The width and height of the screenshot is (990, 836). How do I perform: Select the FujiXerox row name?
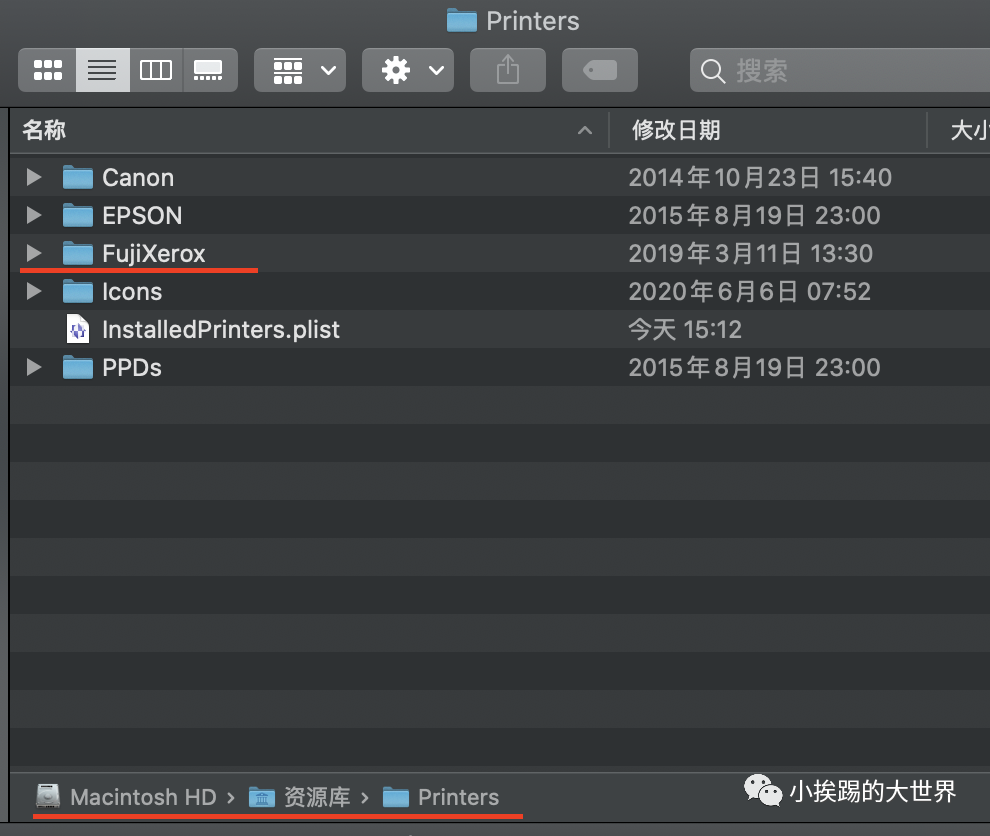153,254
